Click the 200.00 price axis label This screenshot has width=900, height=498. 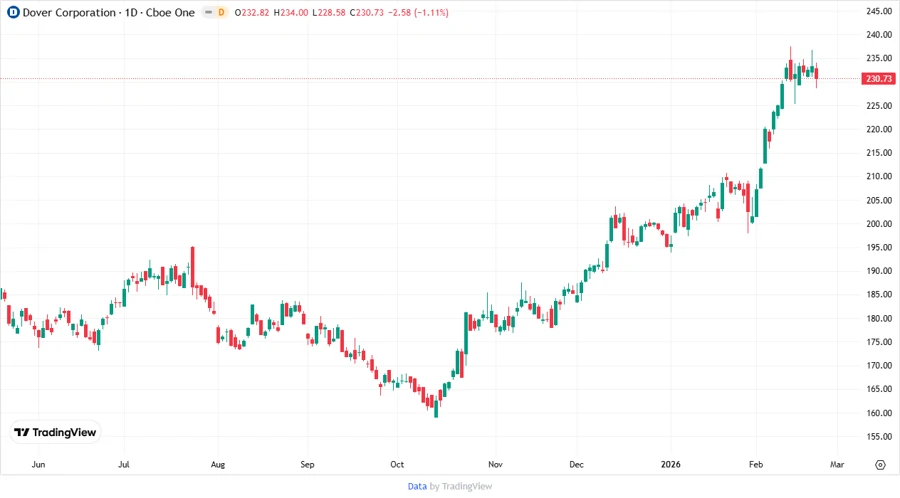(879, 224)
